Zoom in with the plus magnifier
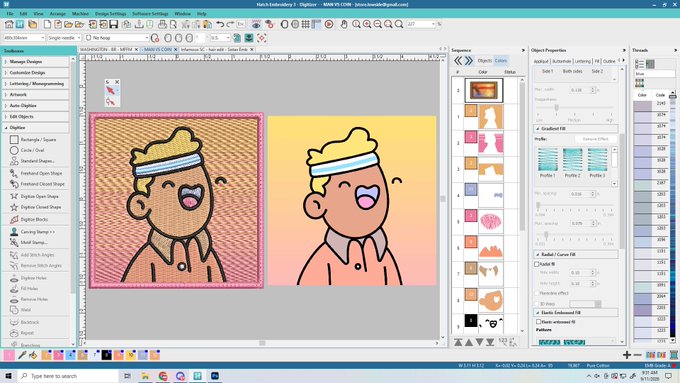 pyautogui.click(x=367, y=24)
